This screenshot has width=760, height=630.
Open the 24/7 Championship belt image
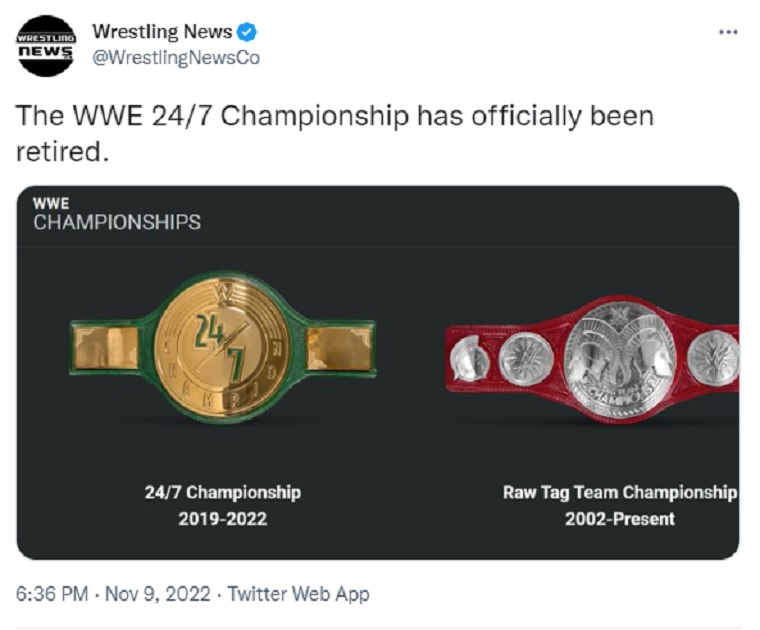pyautogui.click(x=223, y=348)
